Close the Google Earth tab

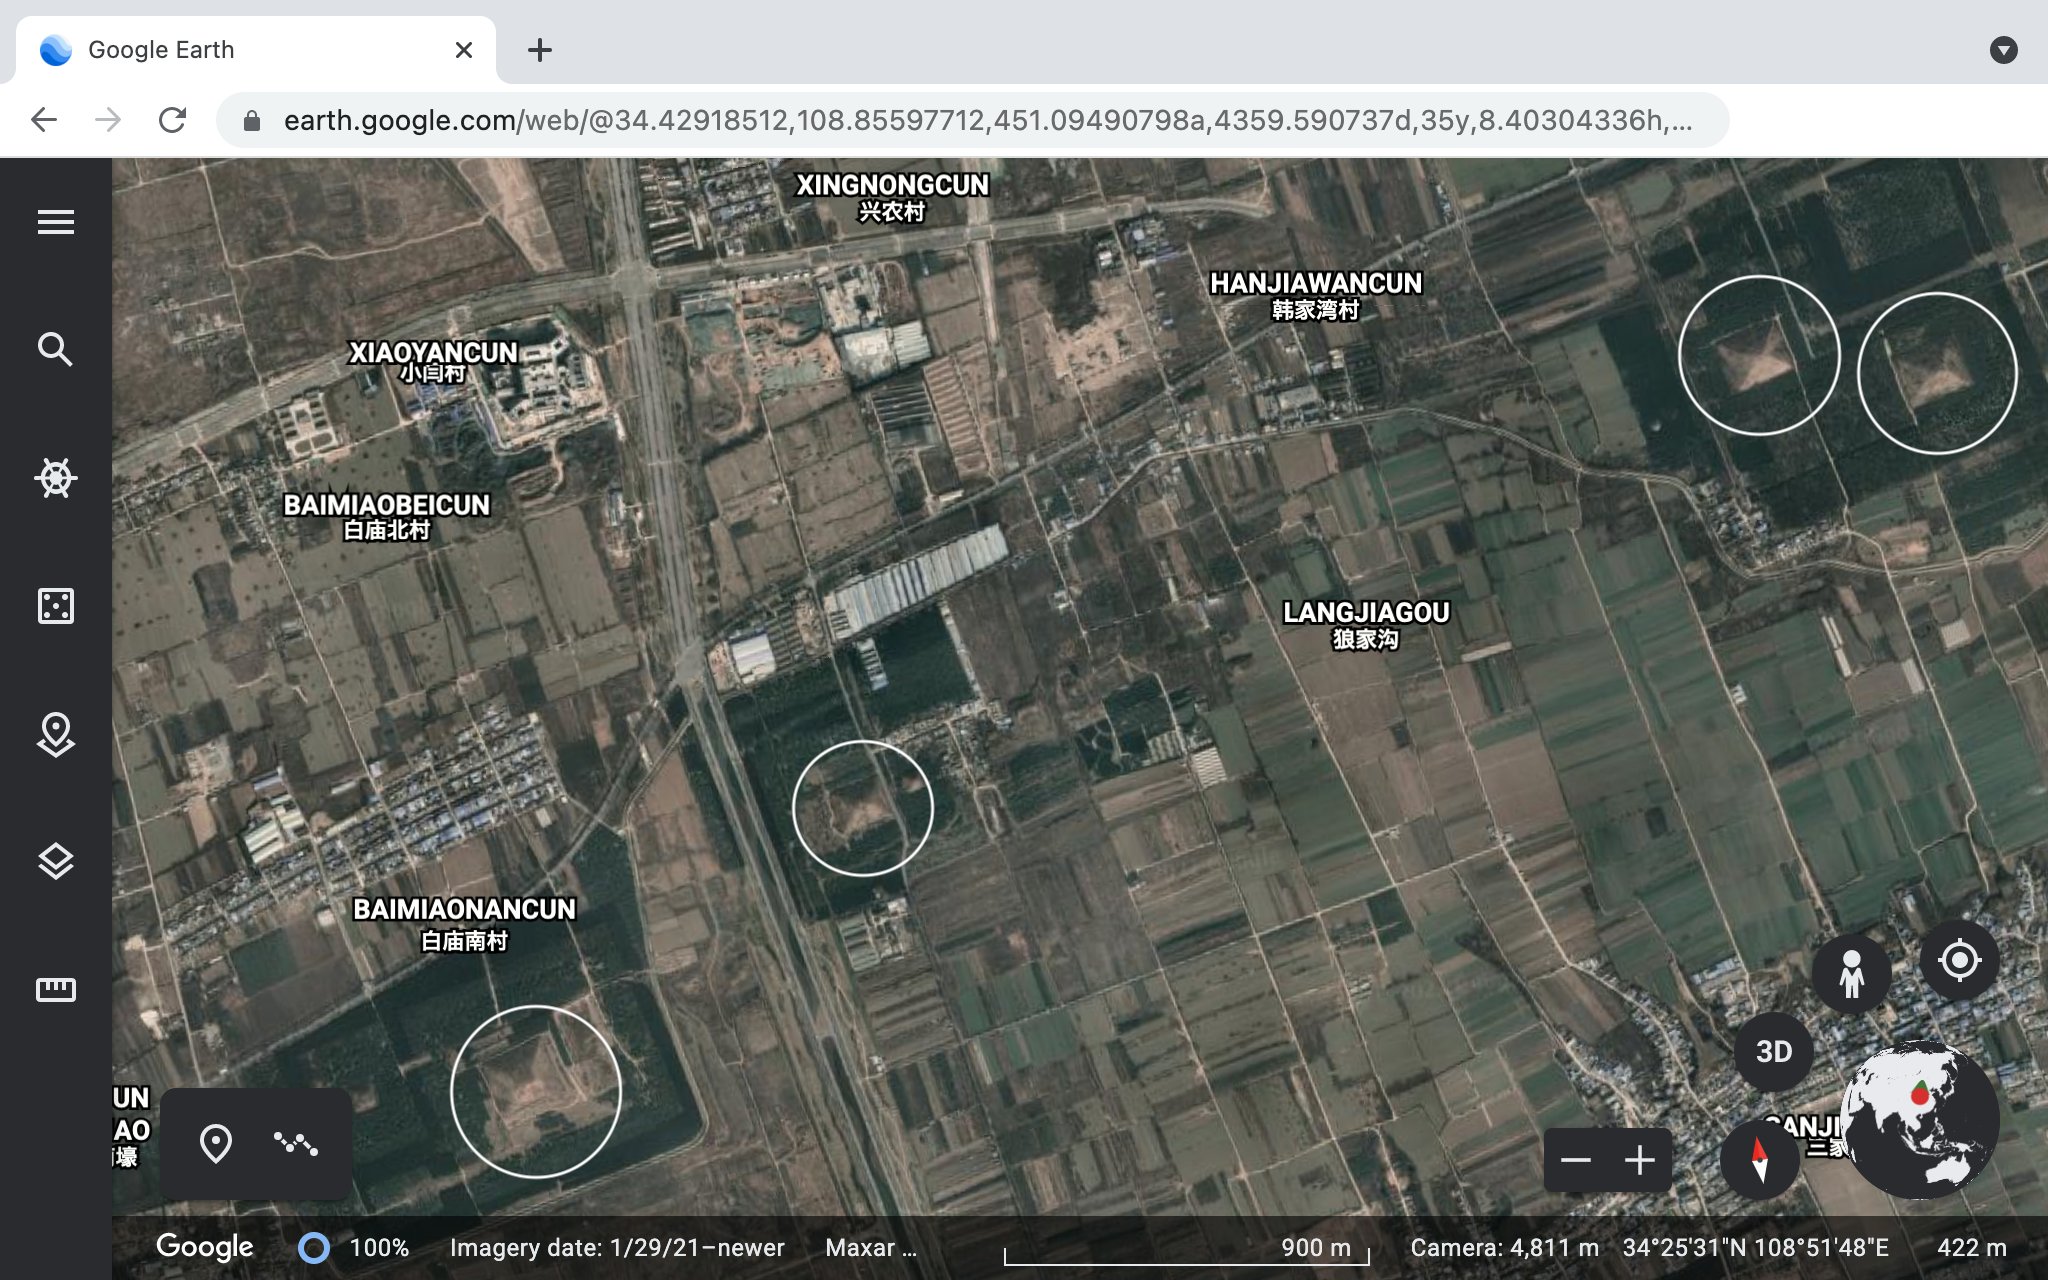[463, 50]
